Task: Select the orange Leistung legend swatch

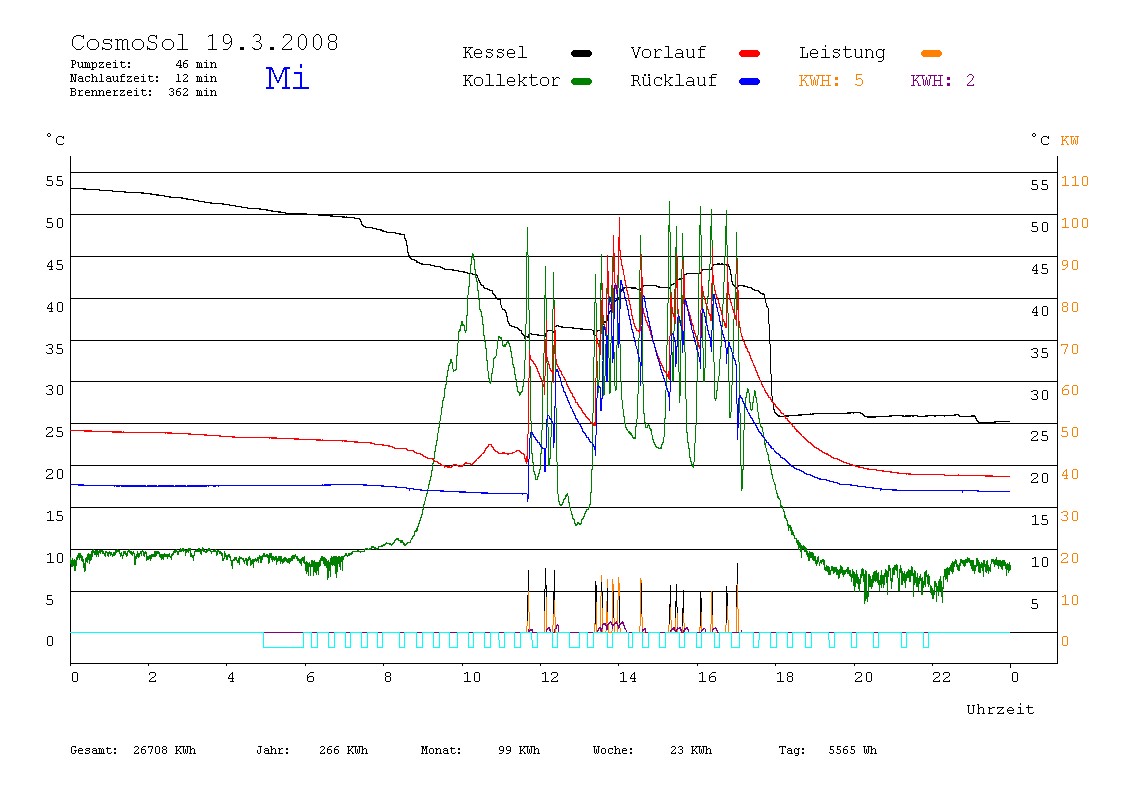Action: 931,53
